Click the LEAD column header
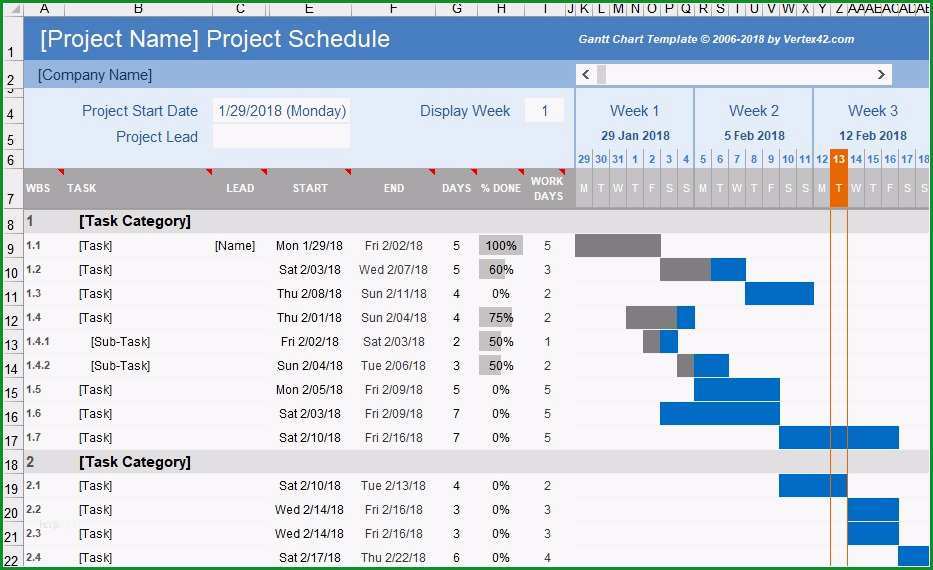 tap(240, 188)
